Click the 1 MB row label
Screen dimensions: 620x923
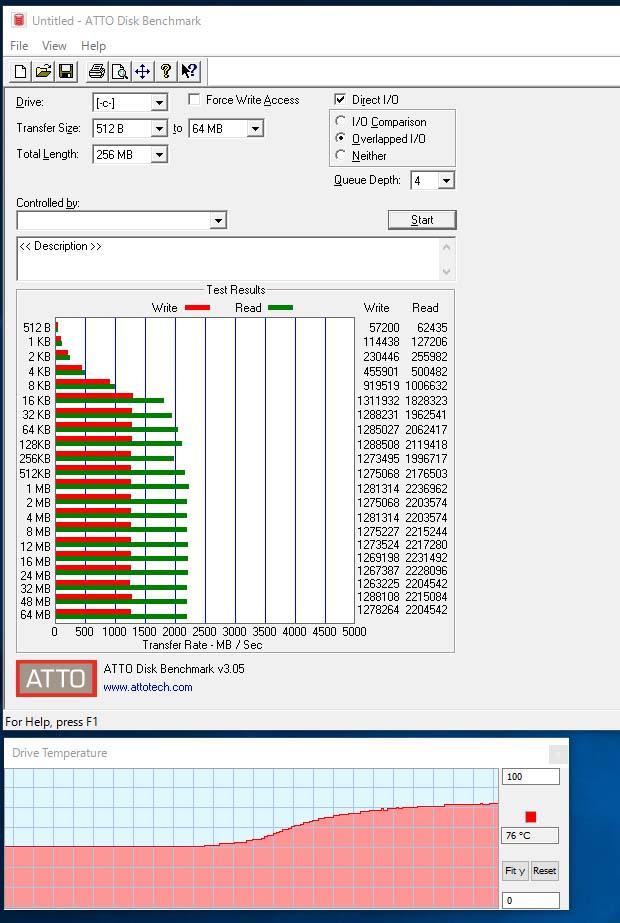coord(38,489)
